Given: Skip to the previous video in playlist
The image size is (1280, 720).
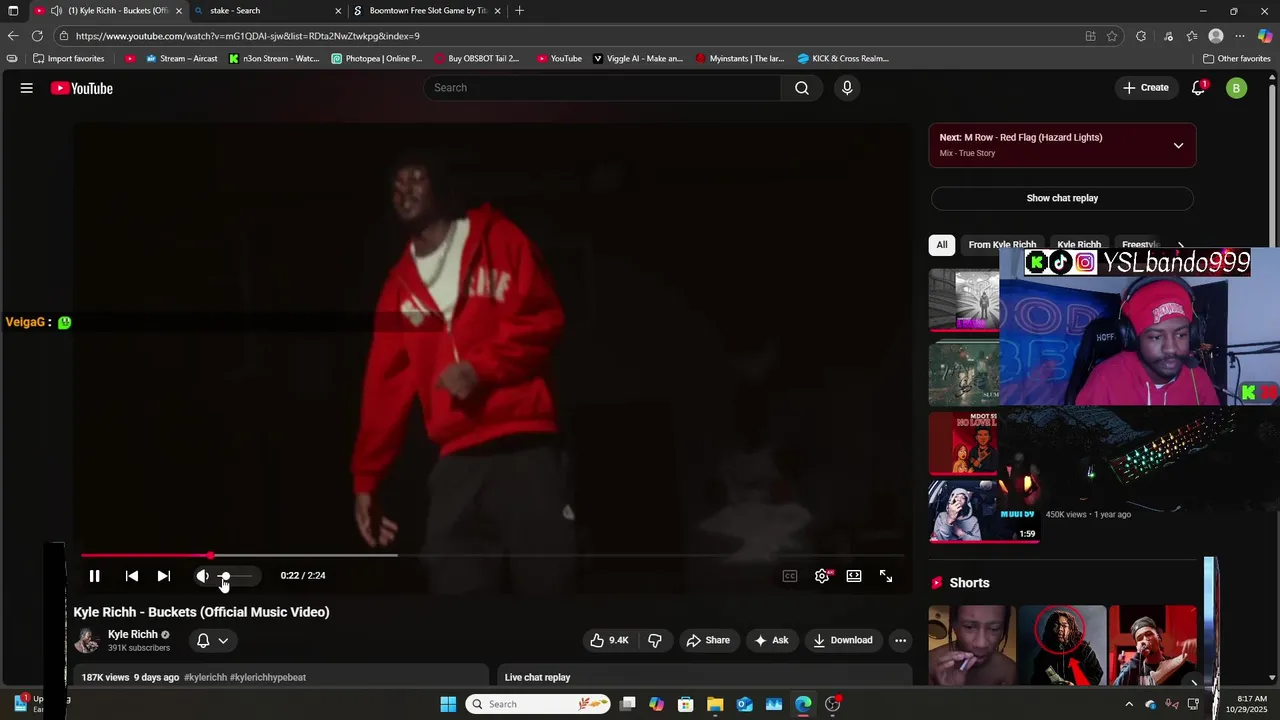Looking at the screenshot, I should pos(132,576).
